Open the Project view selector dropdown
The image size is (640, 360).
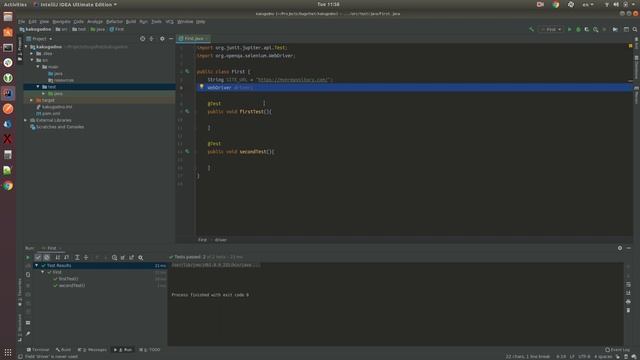pos(40,39)
